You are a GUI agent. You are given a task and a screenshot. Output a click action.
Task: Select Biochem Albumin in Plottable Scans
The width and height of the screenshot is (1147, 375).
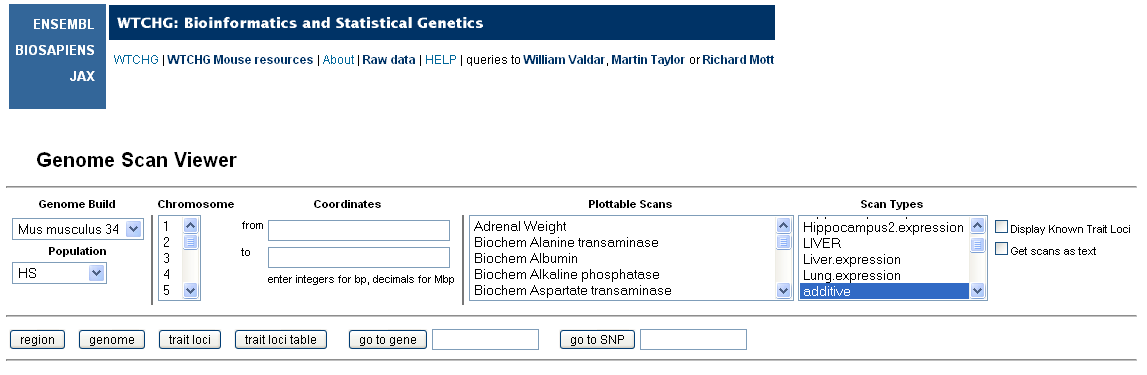click(526, 259)
